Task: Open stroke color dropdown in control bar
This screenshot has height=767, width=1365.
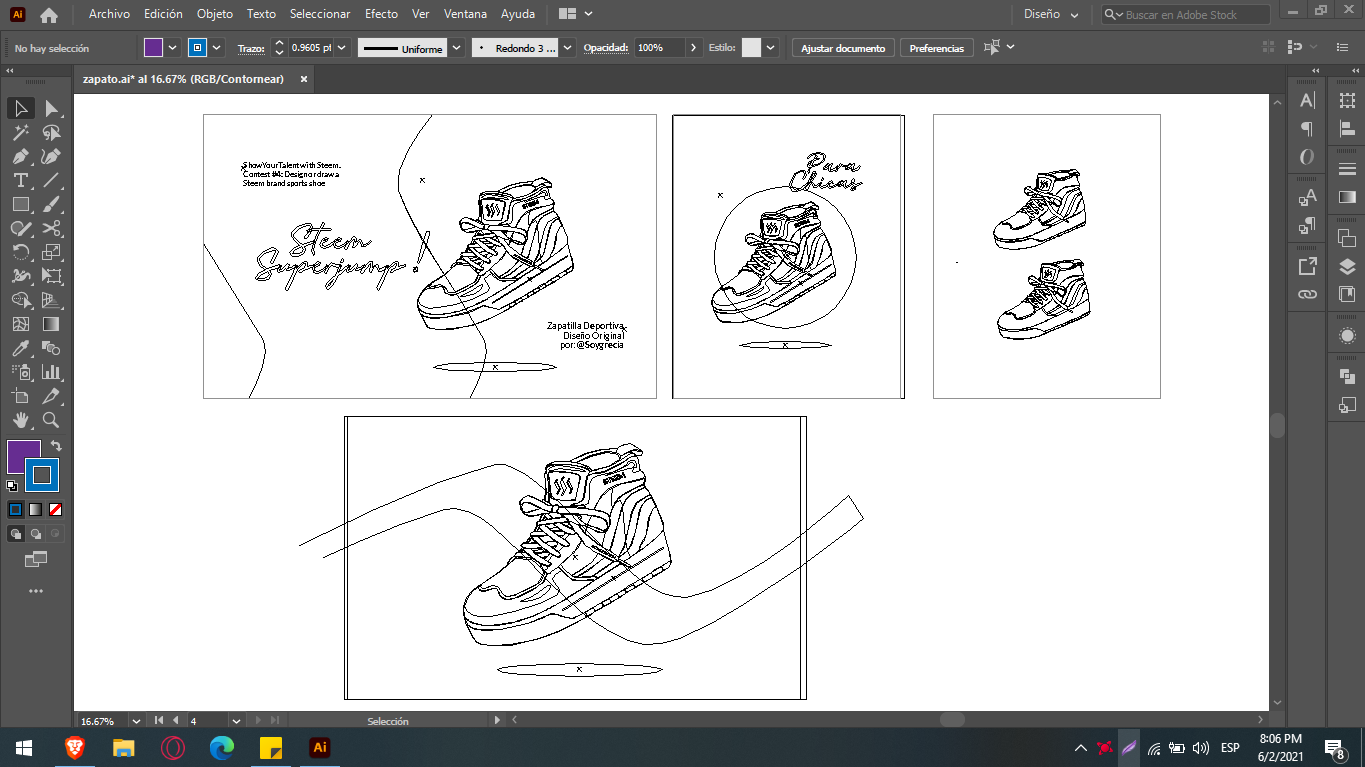Action: coord(217,48)
